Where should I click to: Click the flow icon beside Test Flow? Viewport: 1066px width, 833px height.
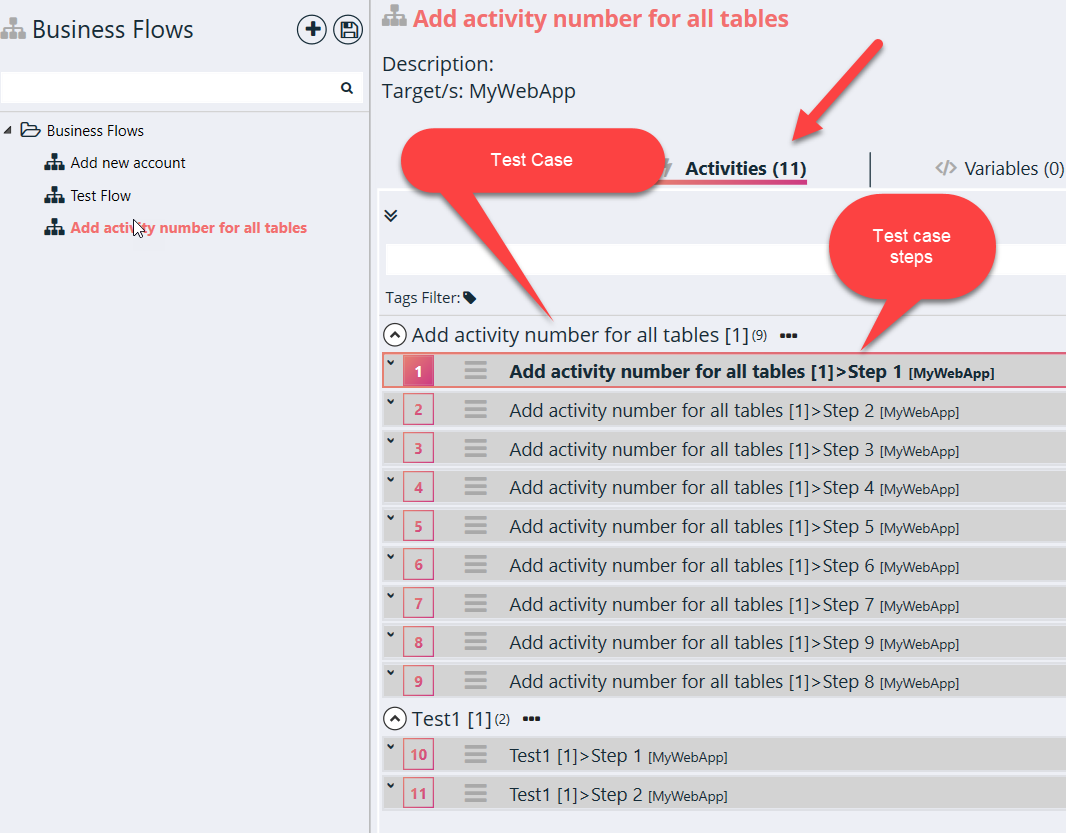pyautogui.click(x=53, y=195)
